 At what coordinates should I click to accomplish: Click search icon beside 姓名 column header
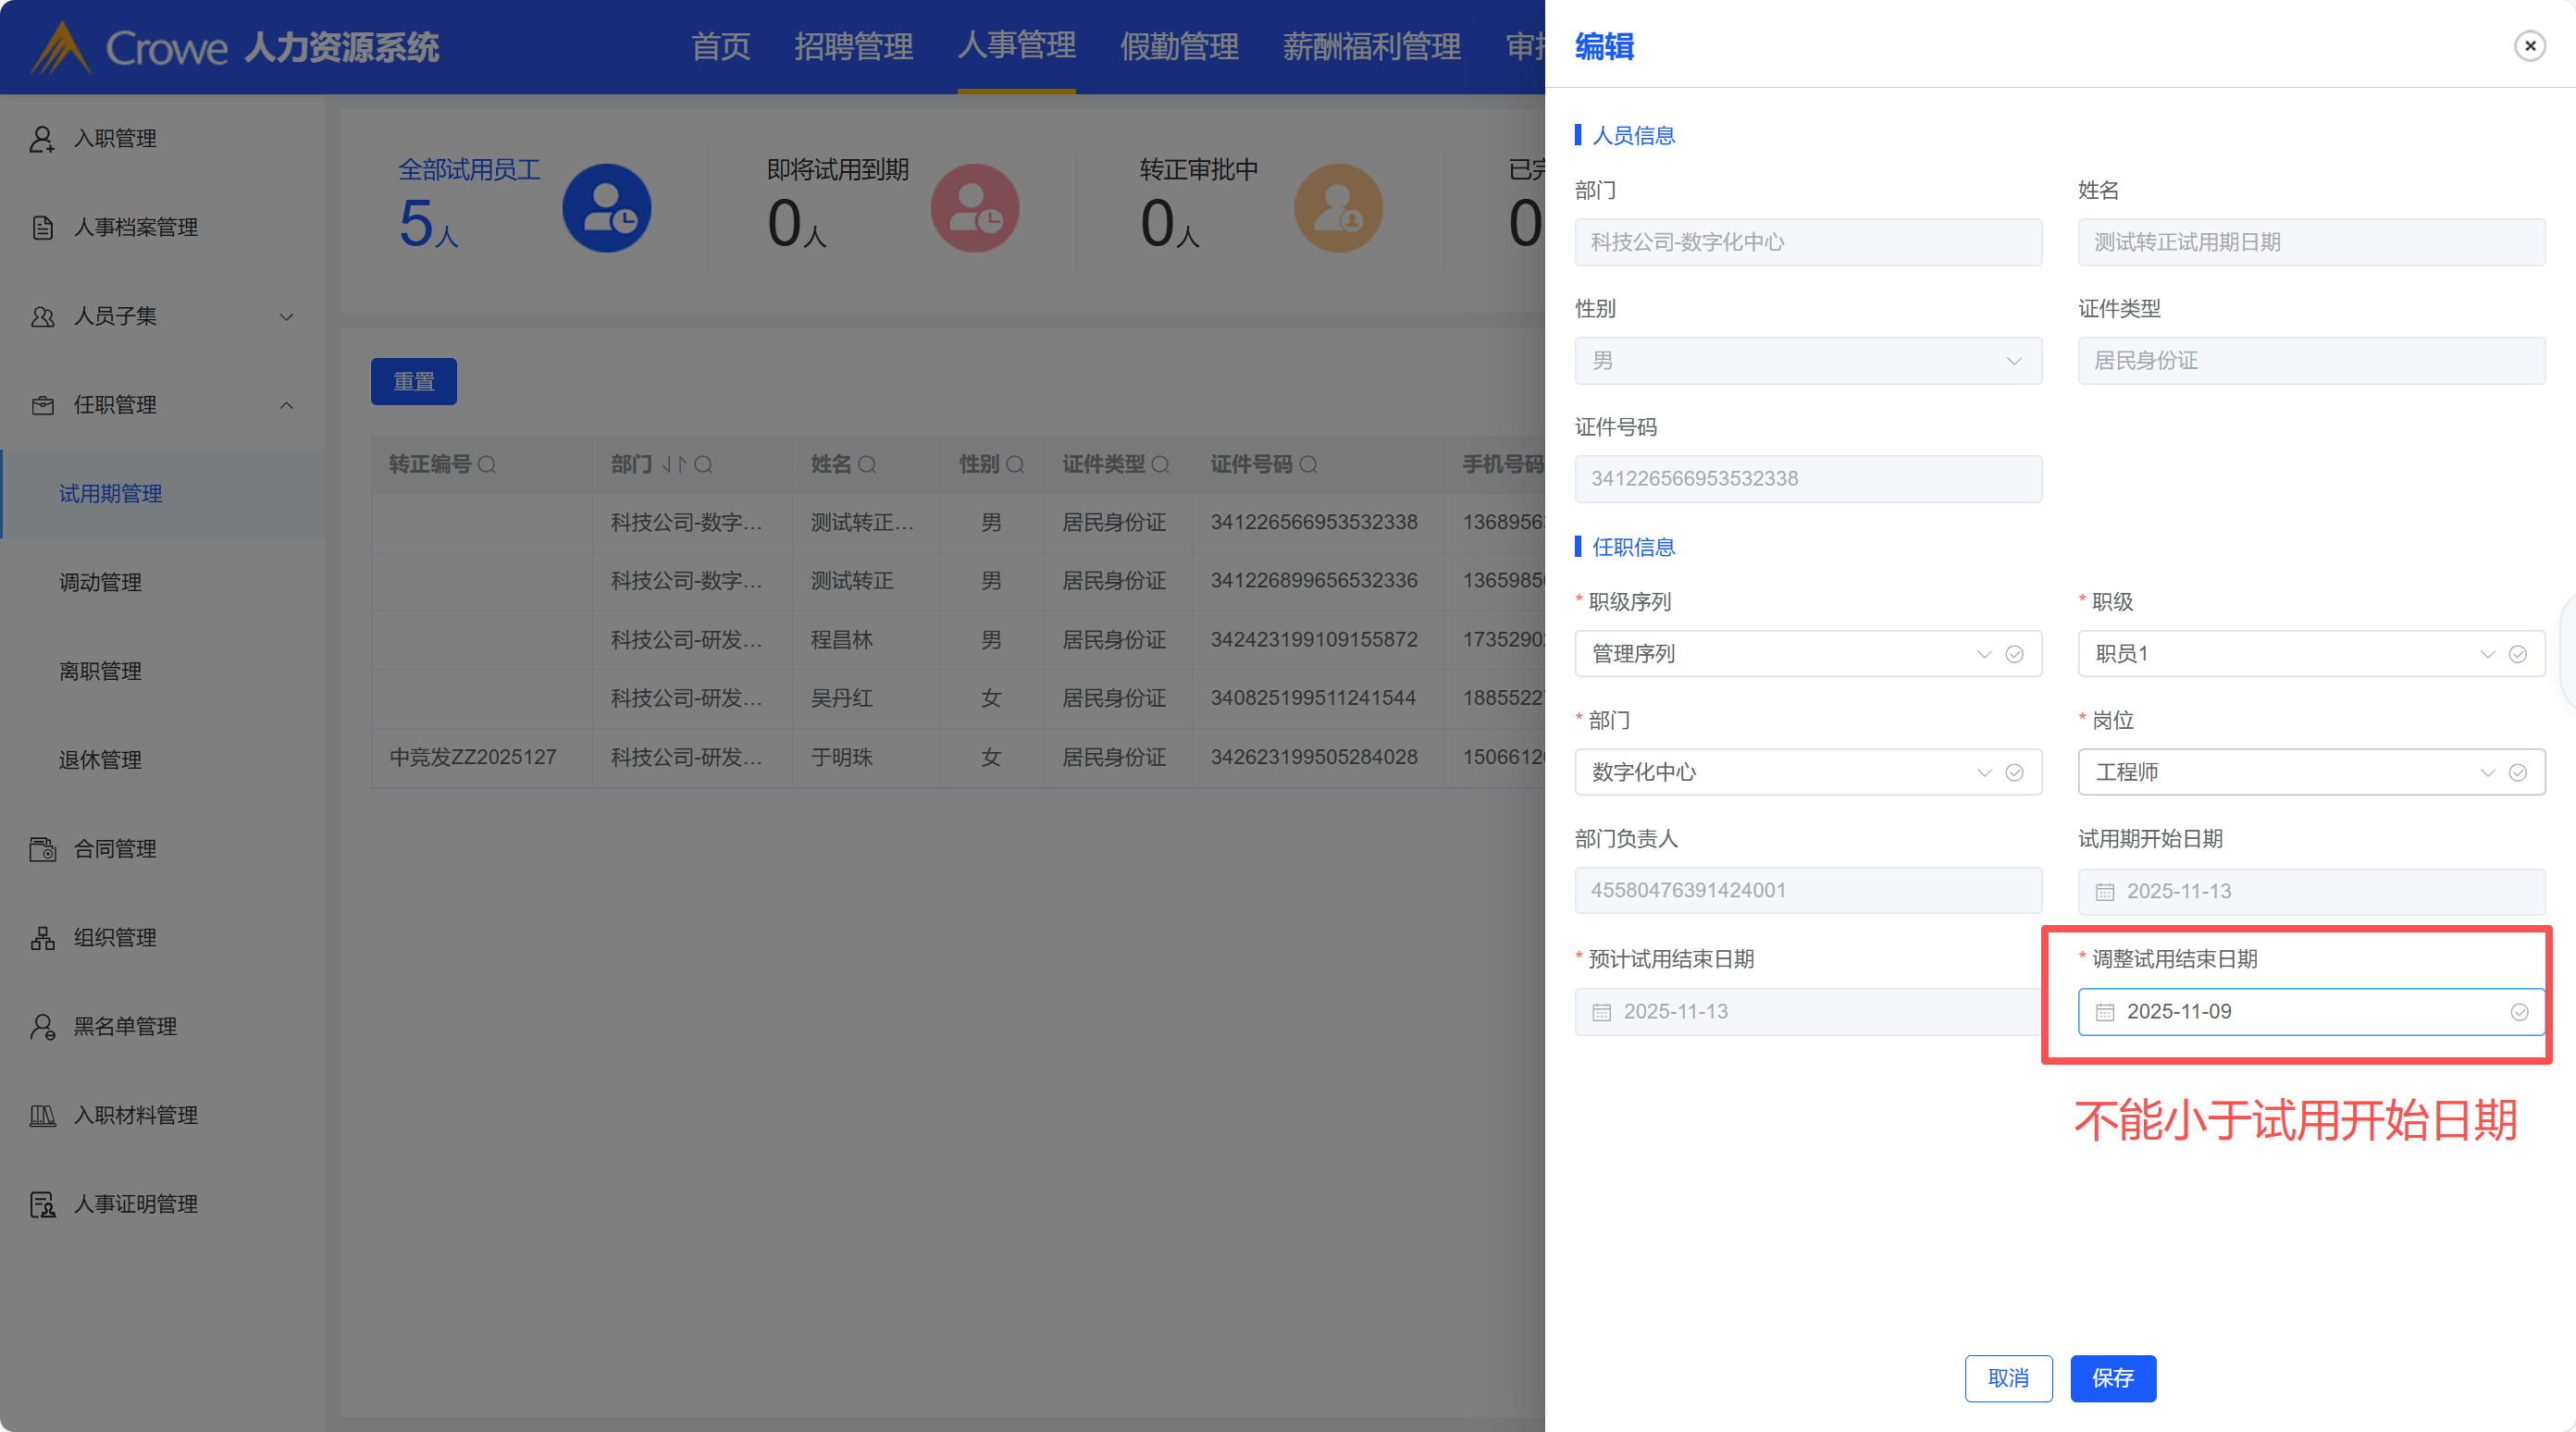[x=867, y=464]
